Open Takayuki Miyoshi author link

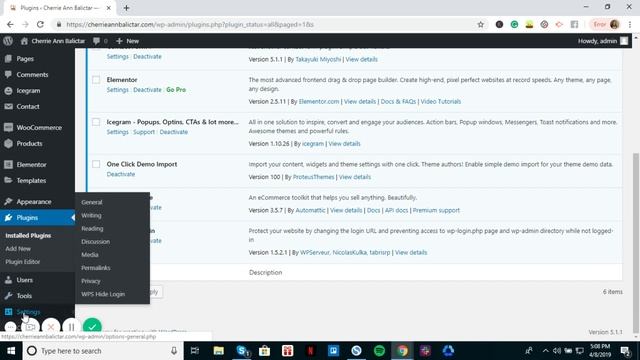click(x=318, y=60)
